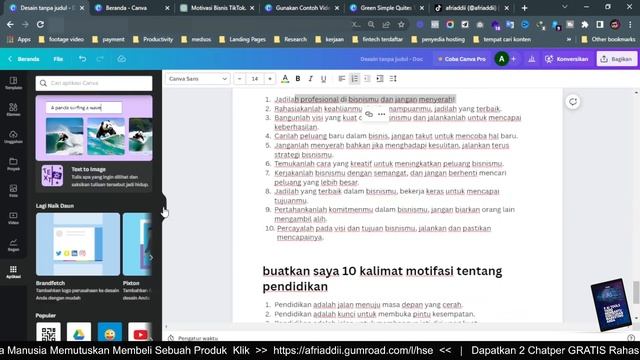Toggle the numbered list button
This screenshot has height=360, width=640.
pos(354,78)
